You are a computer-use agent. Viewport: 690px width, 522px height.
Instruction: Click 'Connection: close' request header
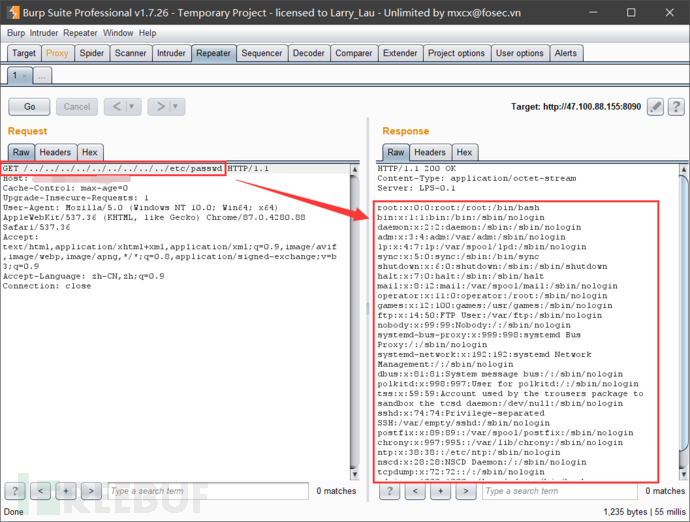pyautogui.click(x=47, y=286)
